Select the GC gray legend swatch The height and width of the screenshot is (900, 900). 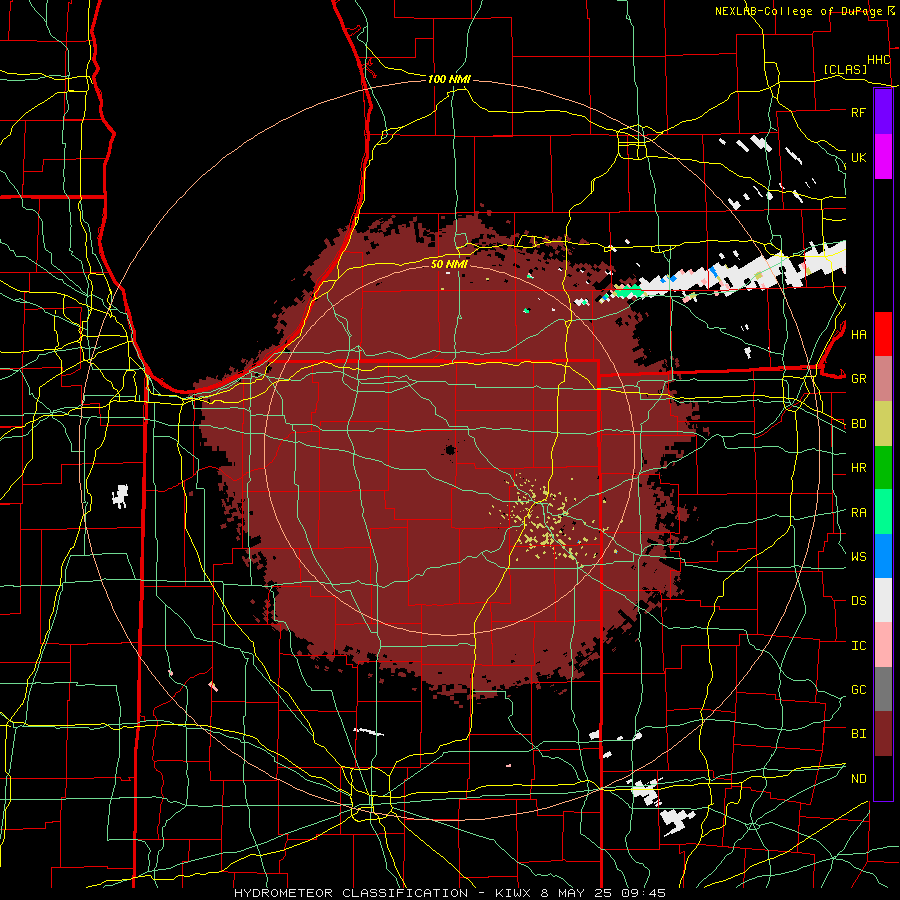click(883, 689)
